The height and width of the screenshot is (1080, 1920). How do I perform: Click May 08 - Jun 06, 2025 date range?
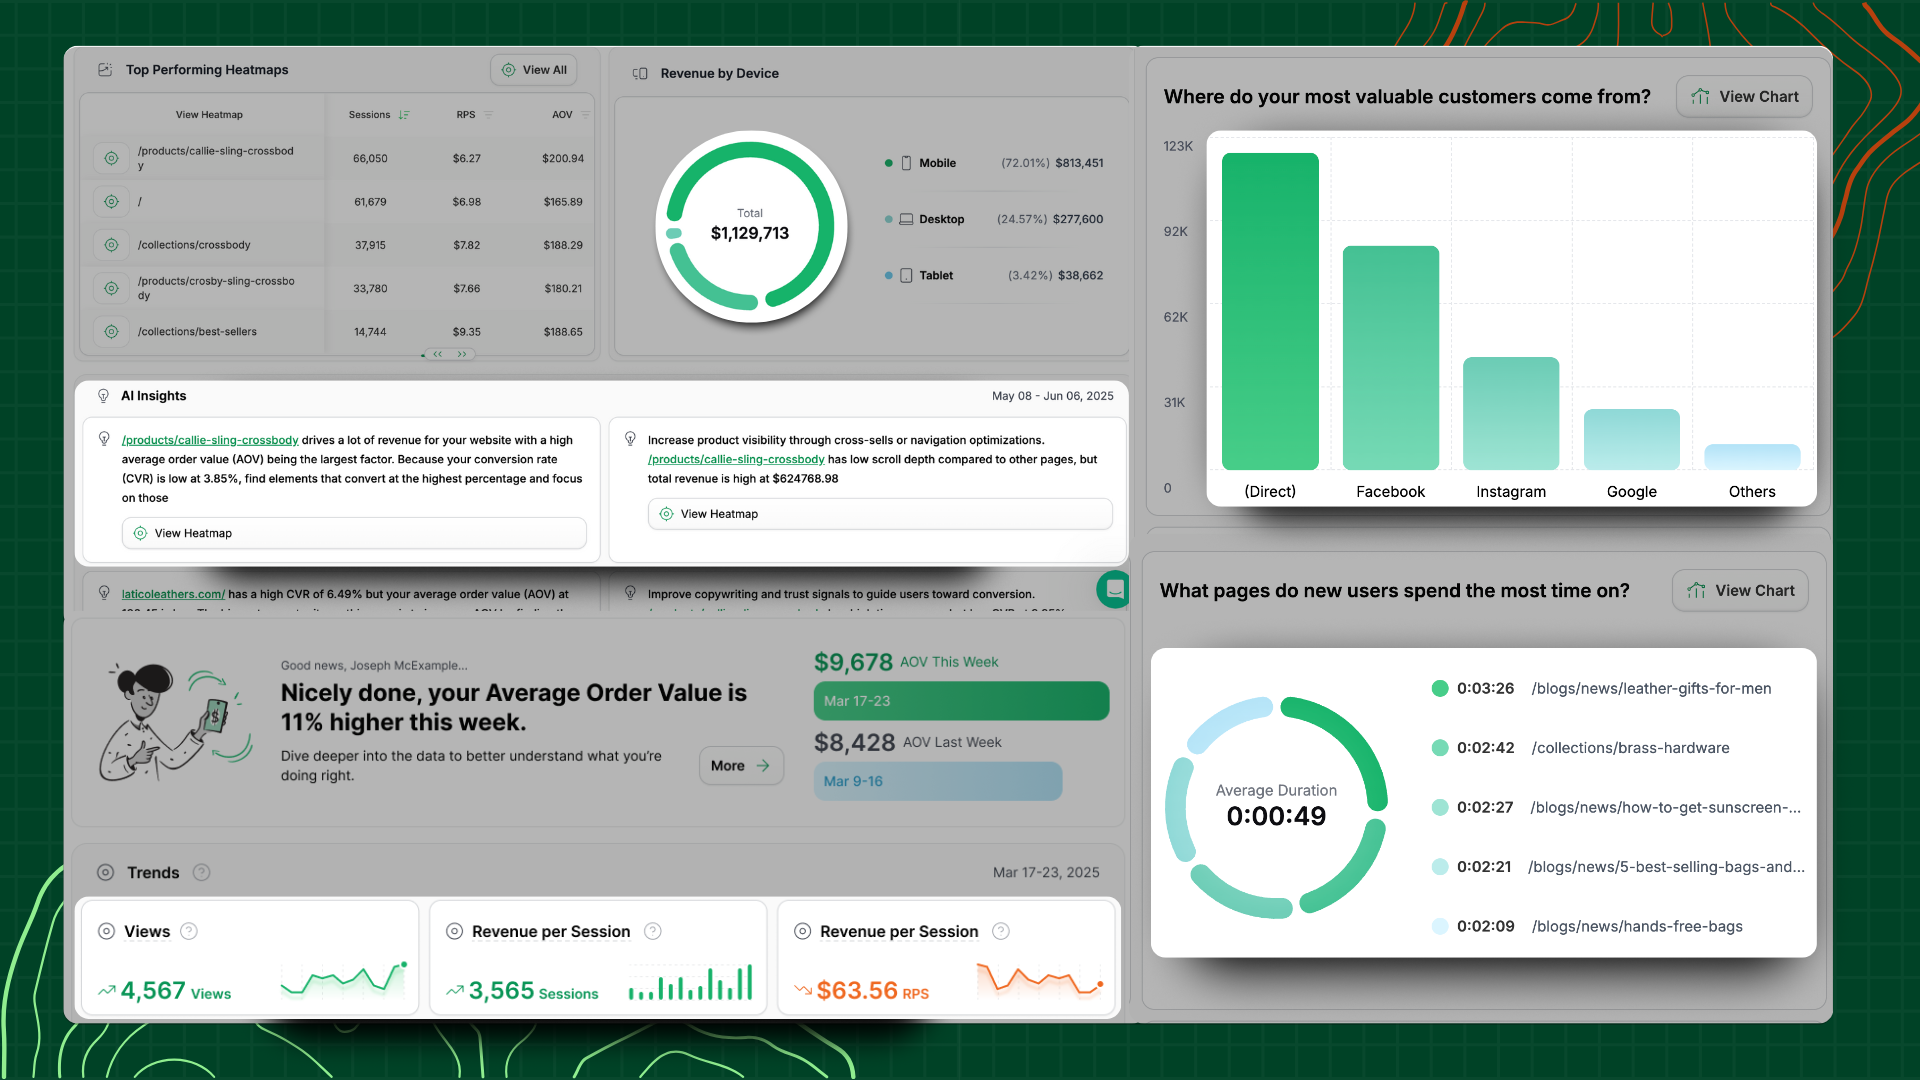click(1052, 396)
